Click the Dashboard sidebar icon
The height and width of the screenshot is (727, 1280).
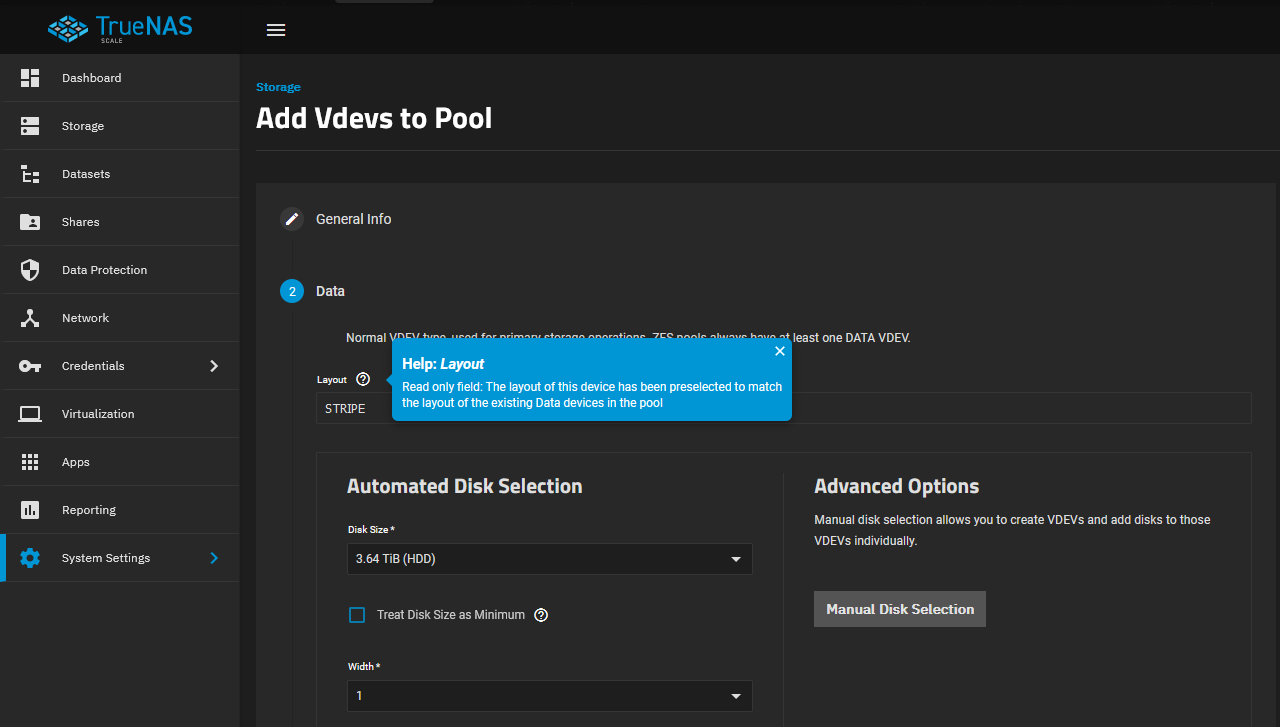pyautogui.click(x=30, y=78)
